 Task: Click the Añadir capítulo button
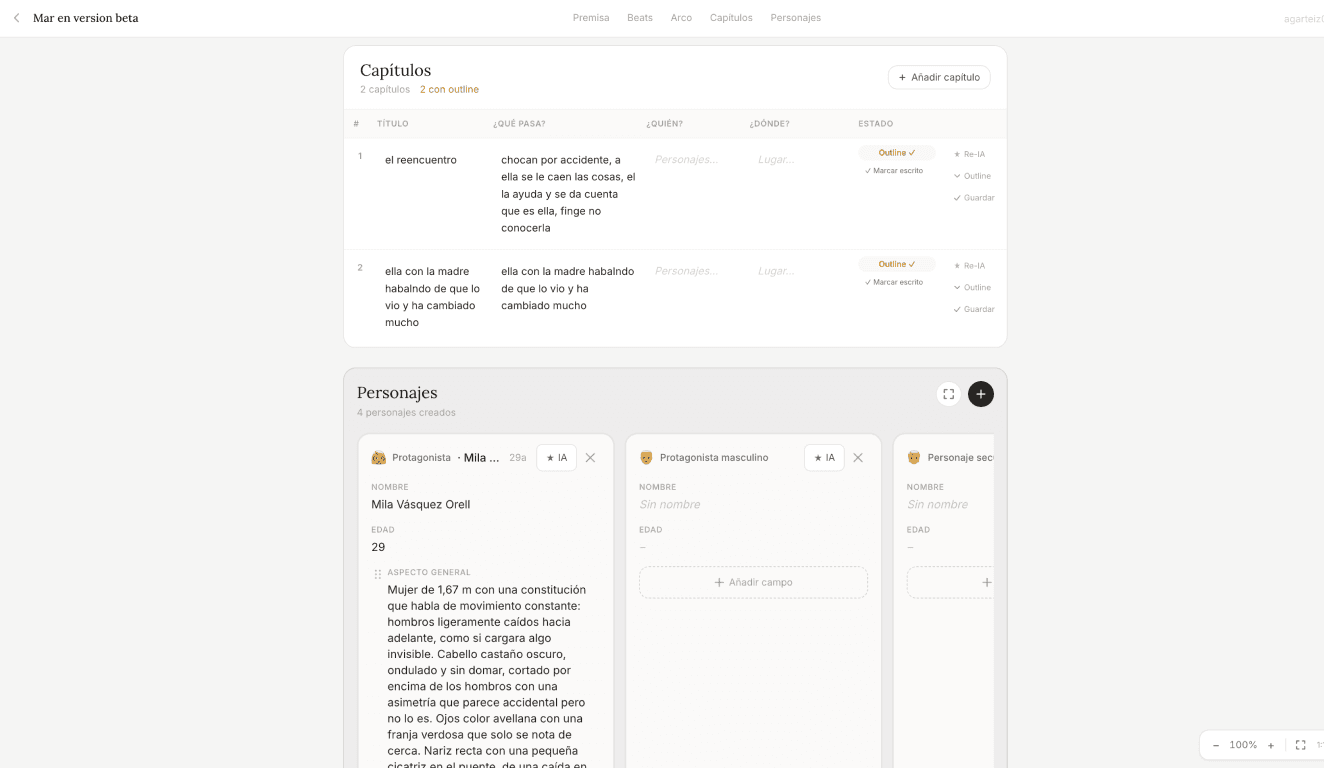(939, 77)
